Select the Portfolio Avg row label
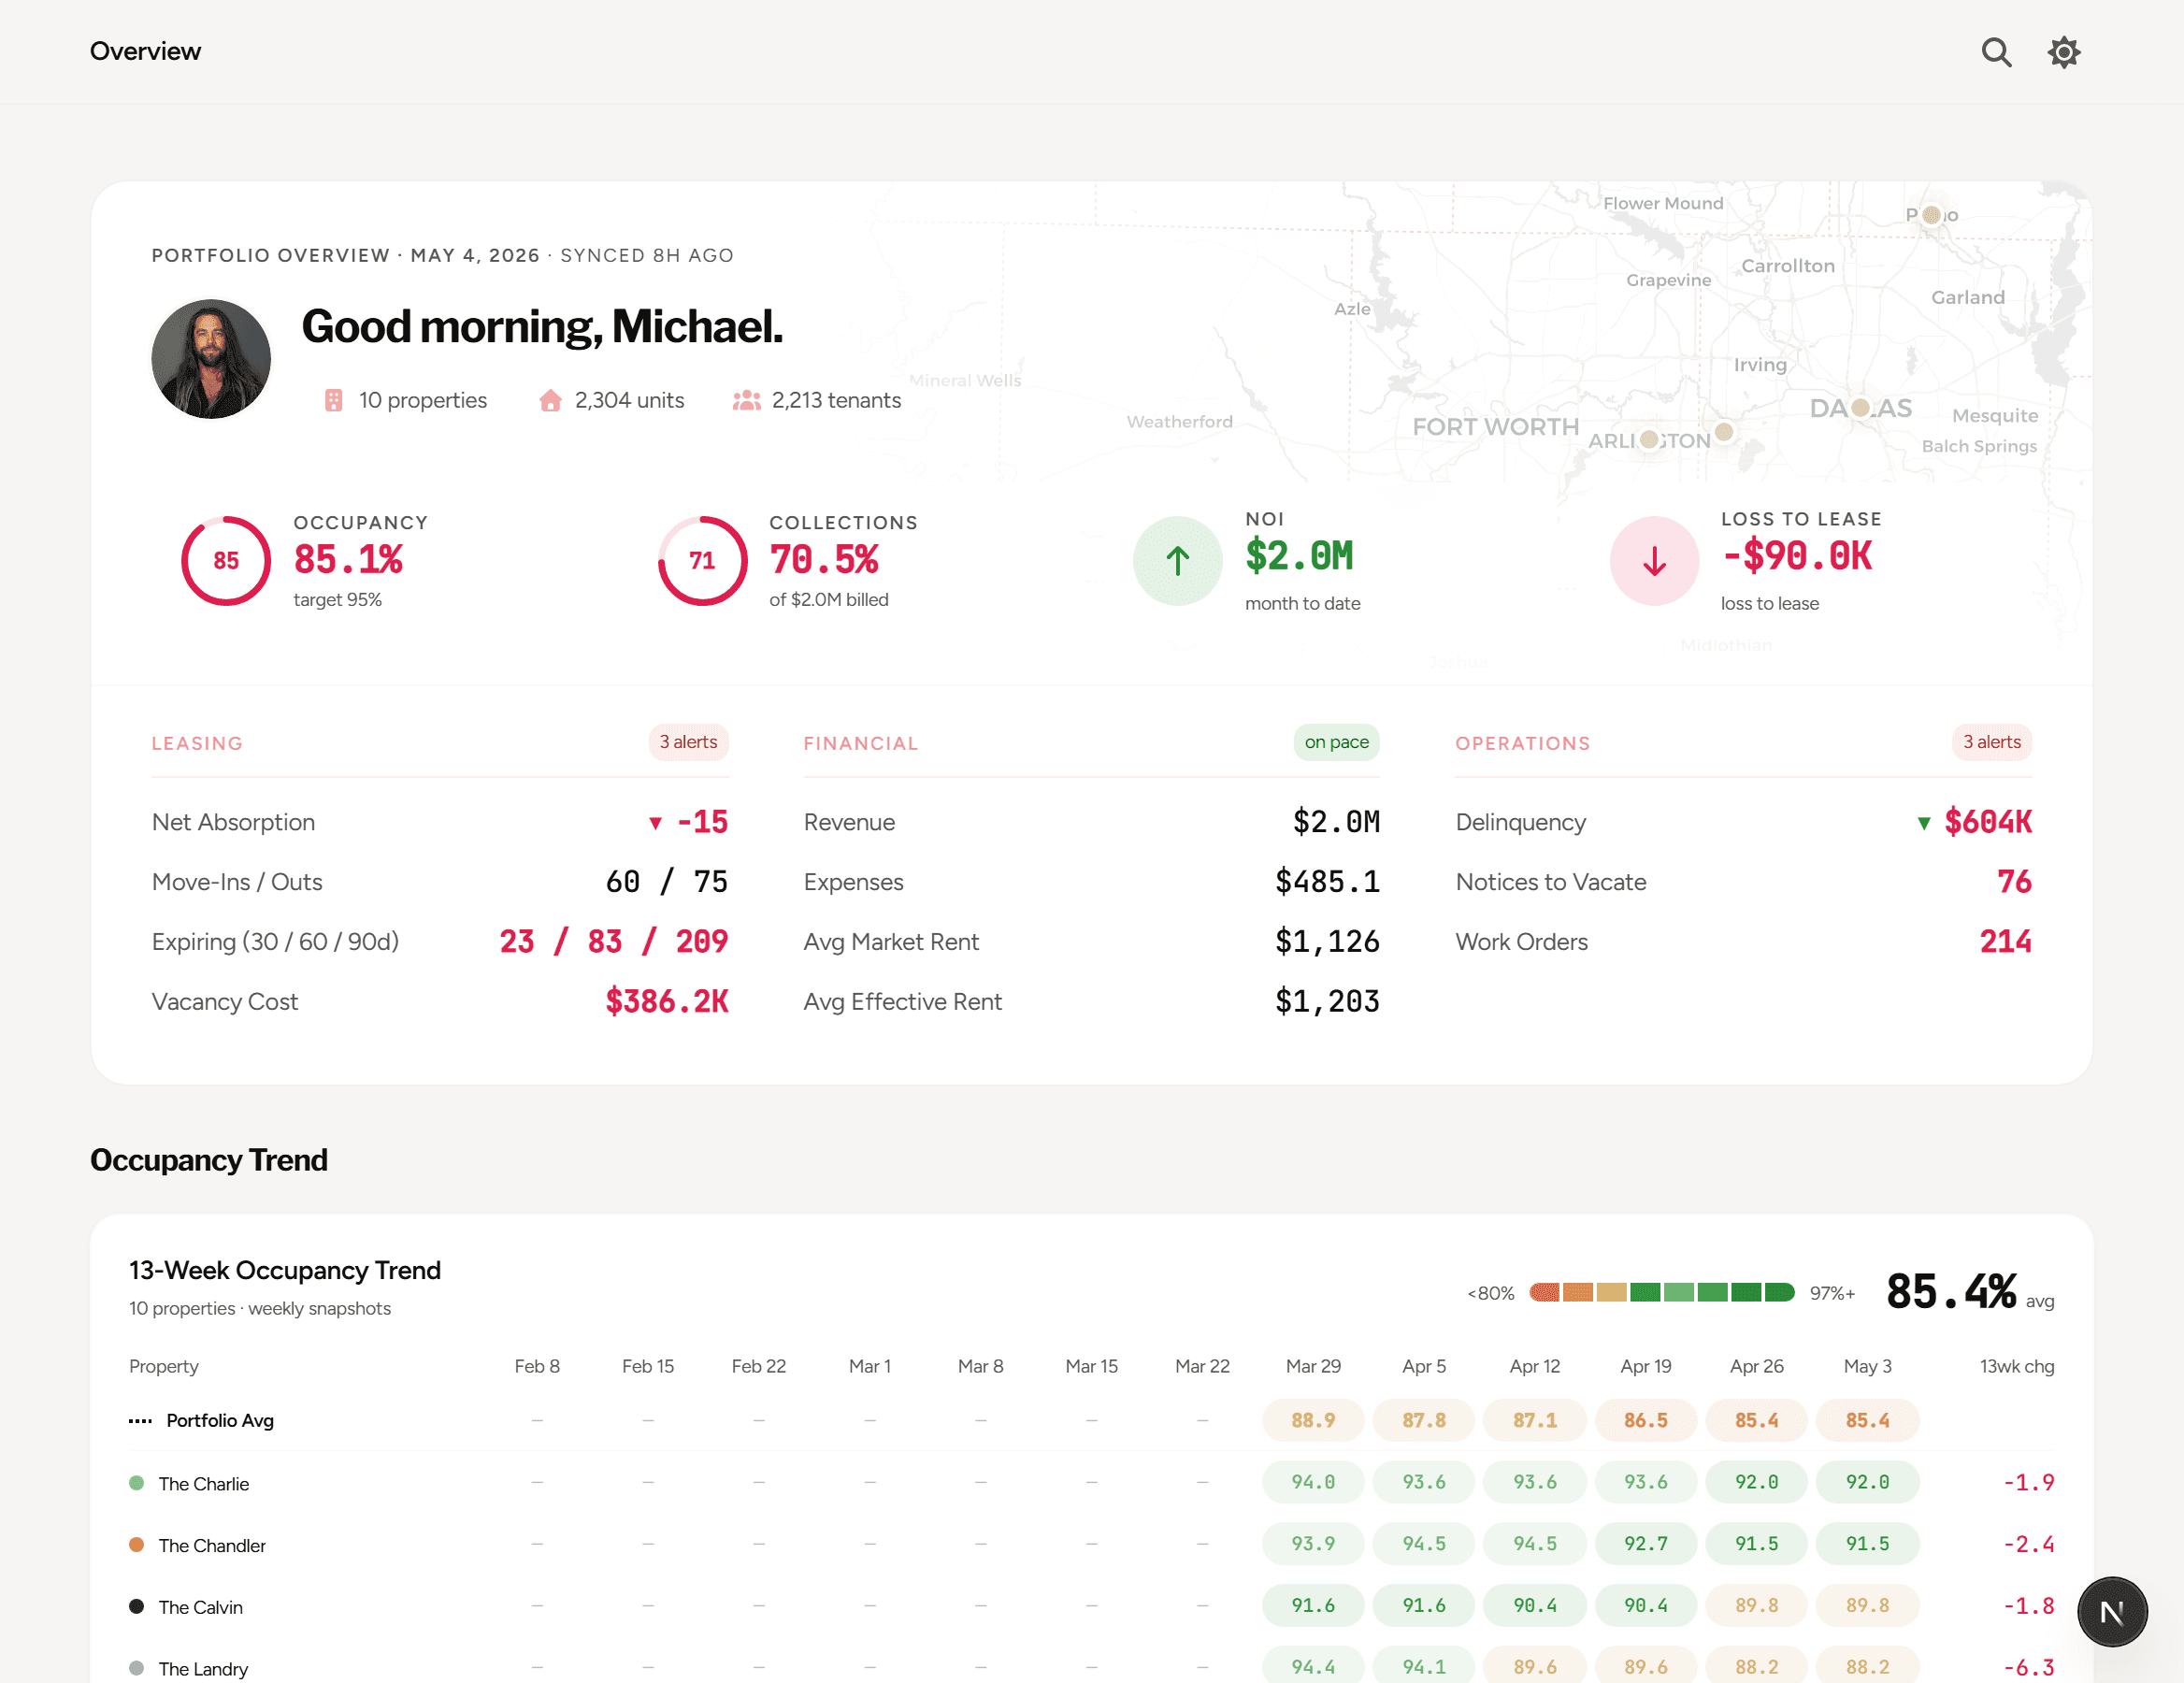Screen dimensions: 2184x1683 (x=220, y=1420)
